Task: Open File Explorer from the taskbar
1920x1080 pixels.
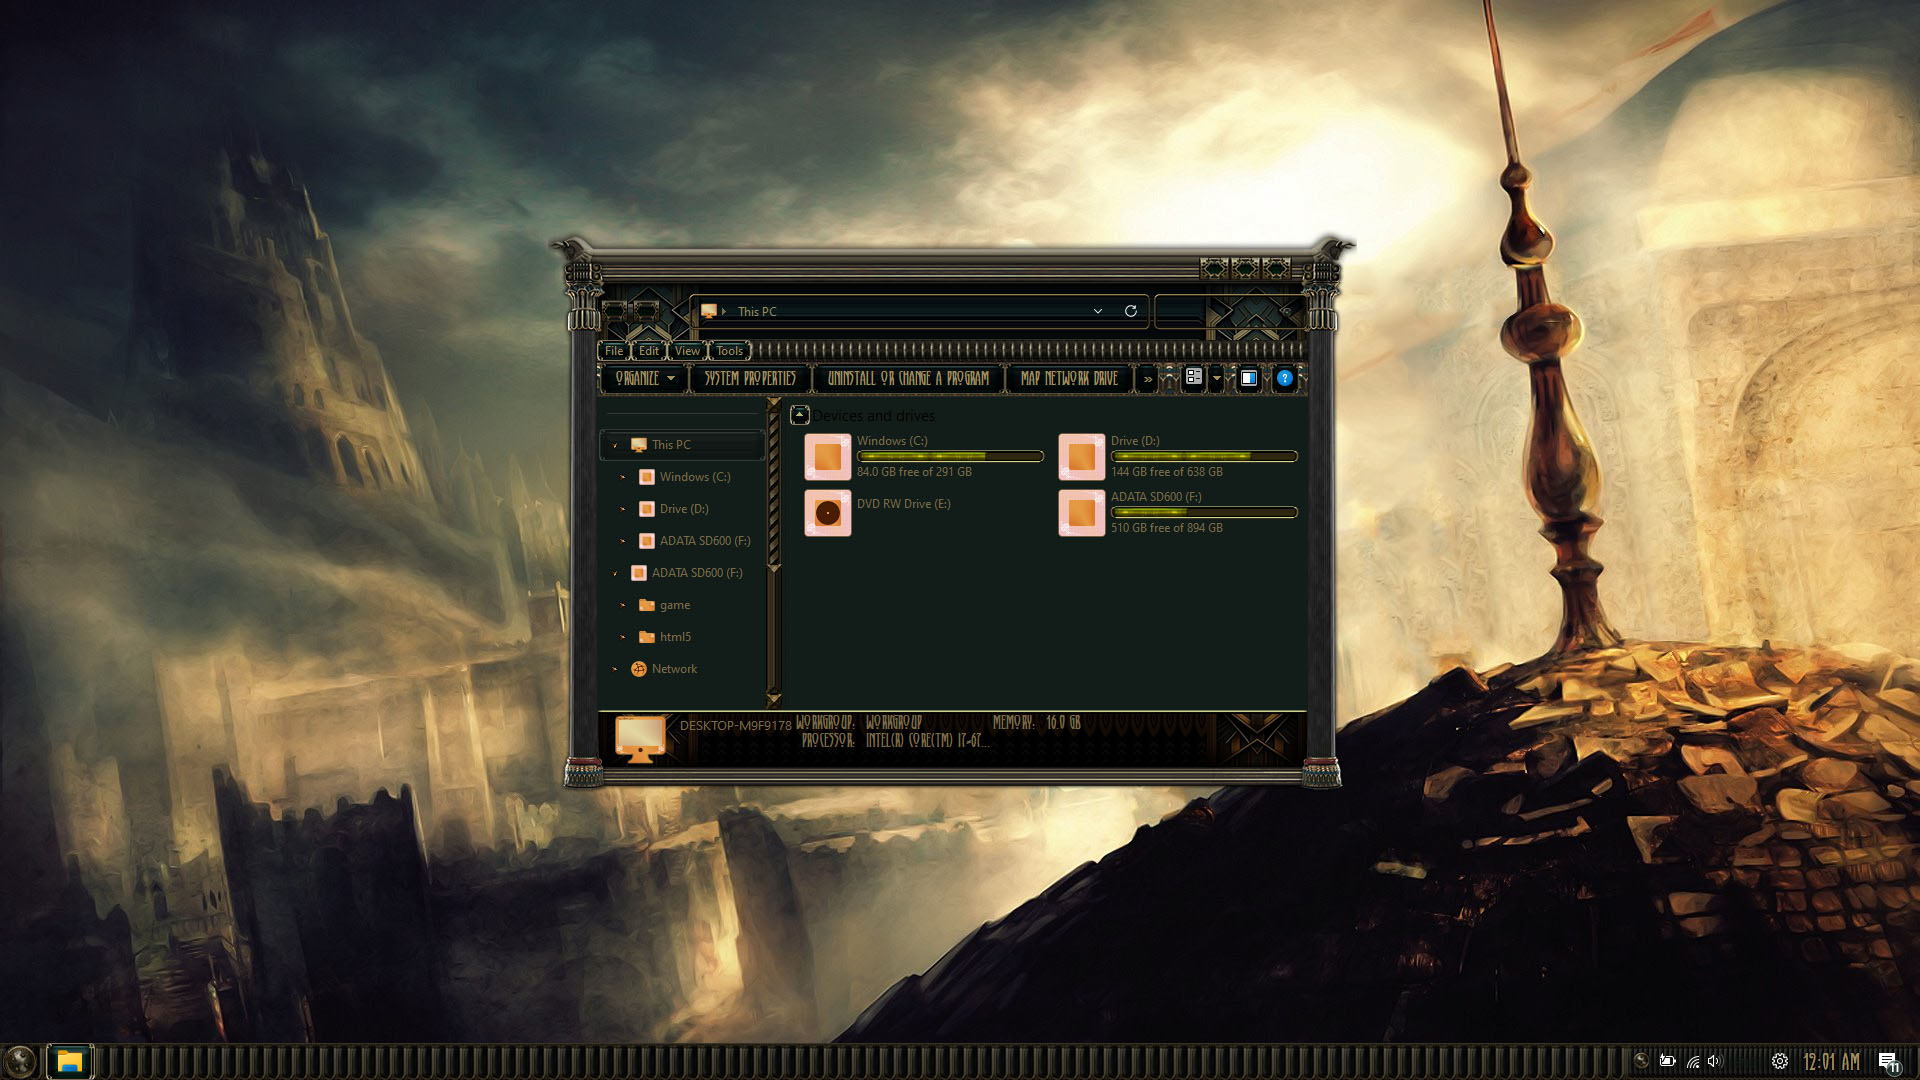Action: tap(69, 1061)
